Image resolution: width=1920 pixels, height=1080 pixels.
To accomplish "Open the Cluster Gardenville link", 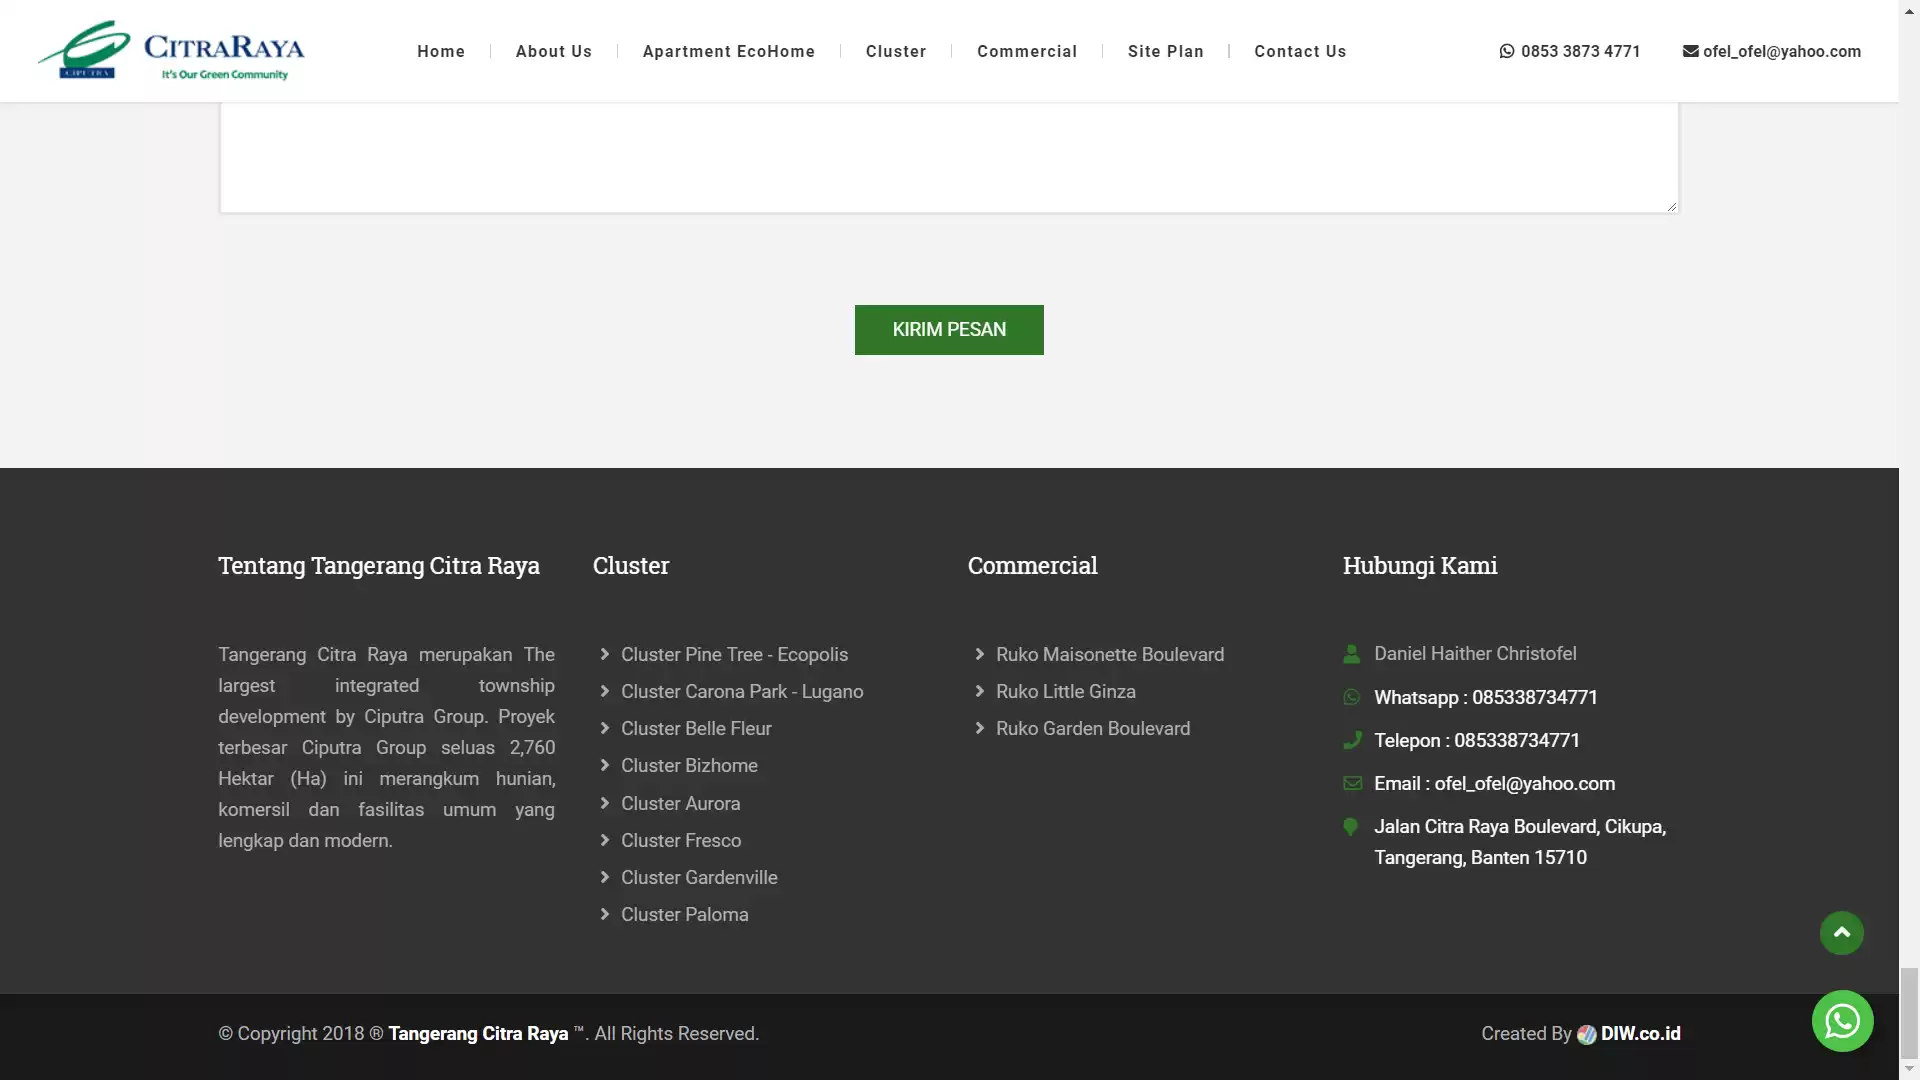I will point(699,877).
